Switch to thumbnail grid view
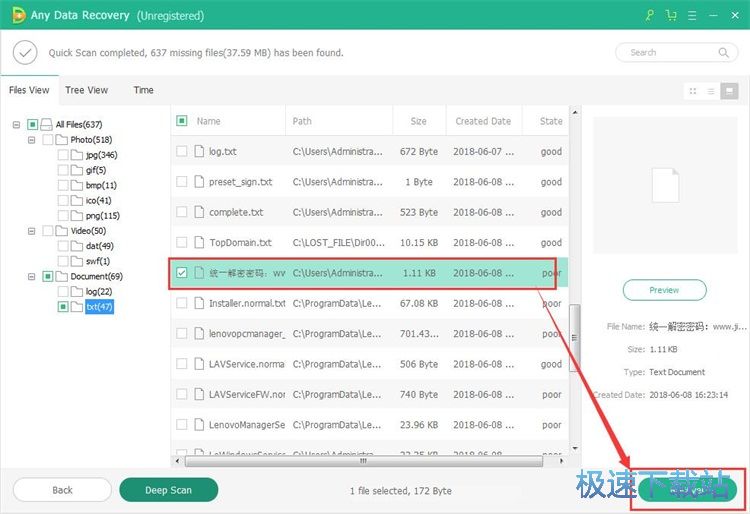Screen dimensions: 750x514 (693, 91)
